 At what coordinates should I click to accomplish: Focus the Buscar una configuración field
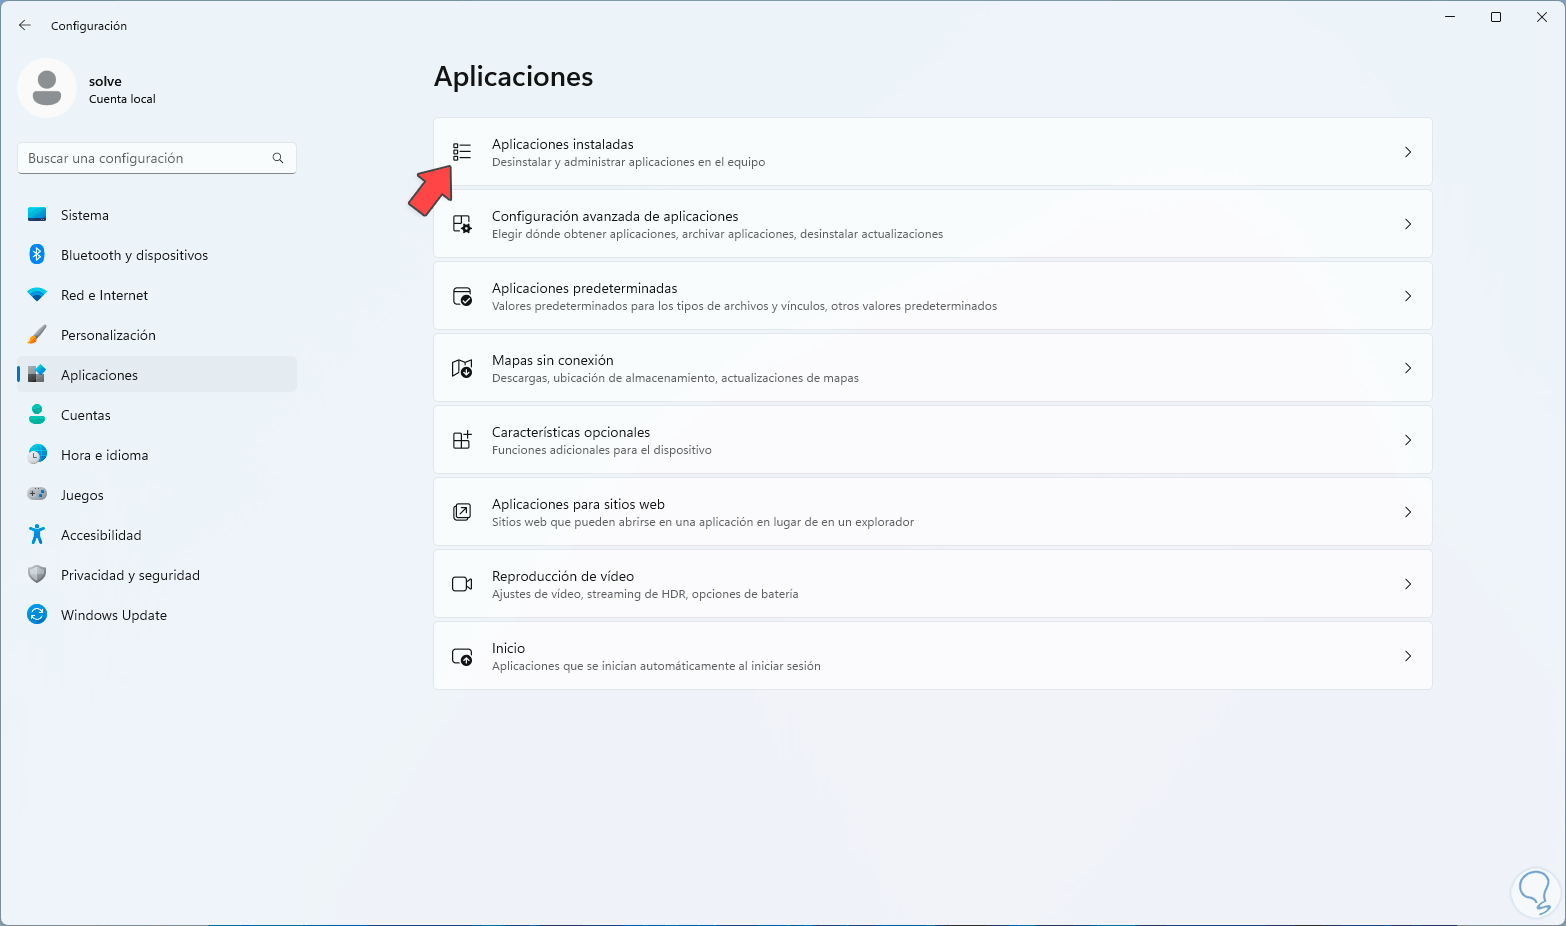point(145,158)
